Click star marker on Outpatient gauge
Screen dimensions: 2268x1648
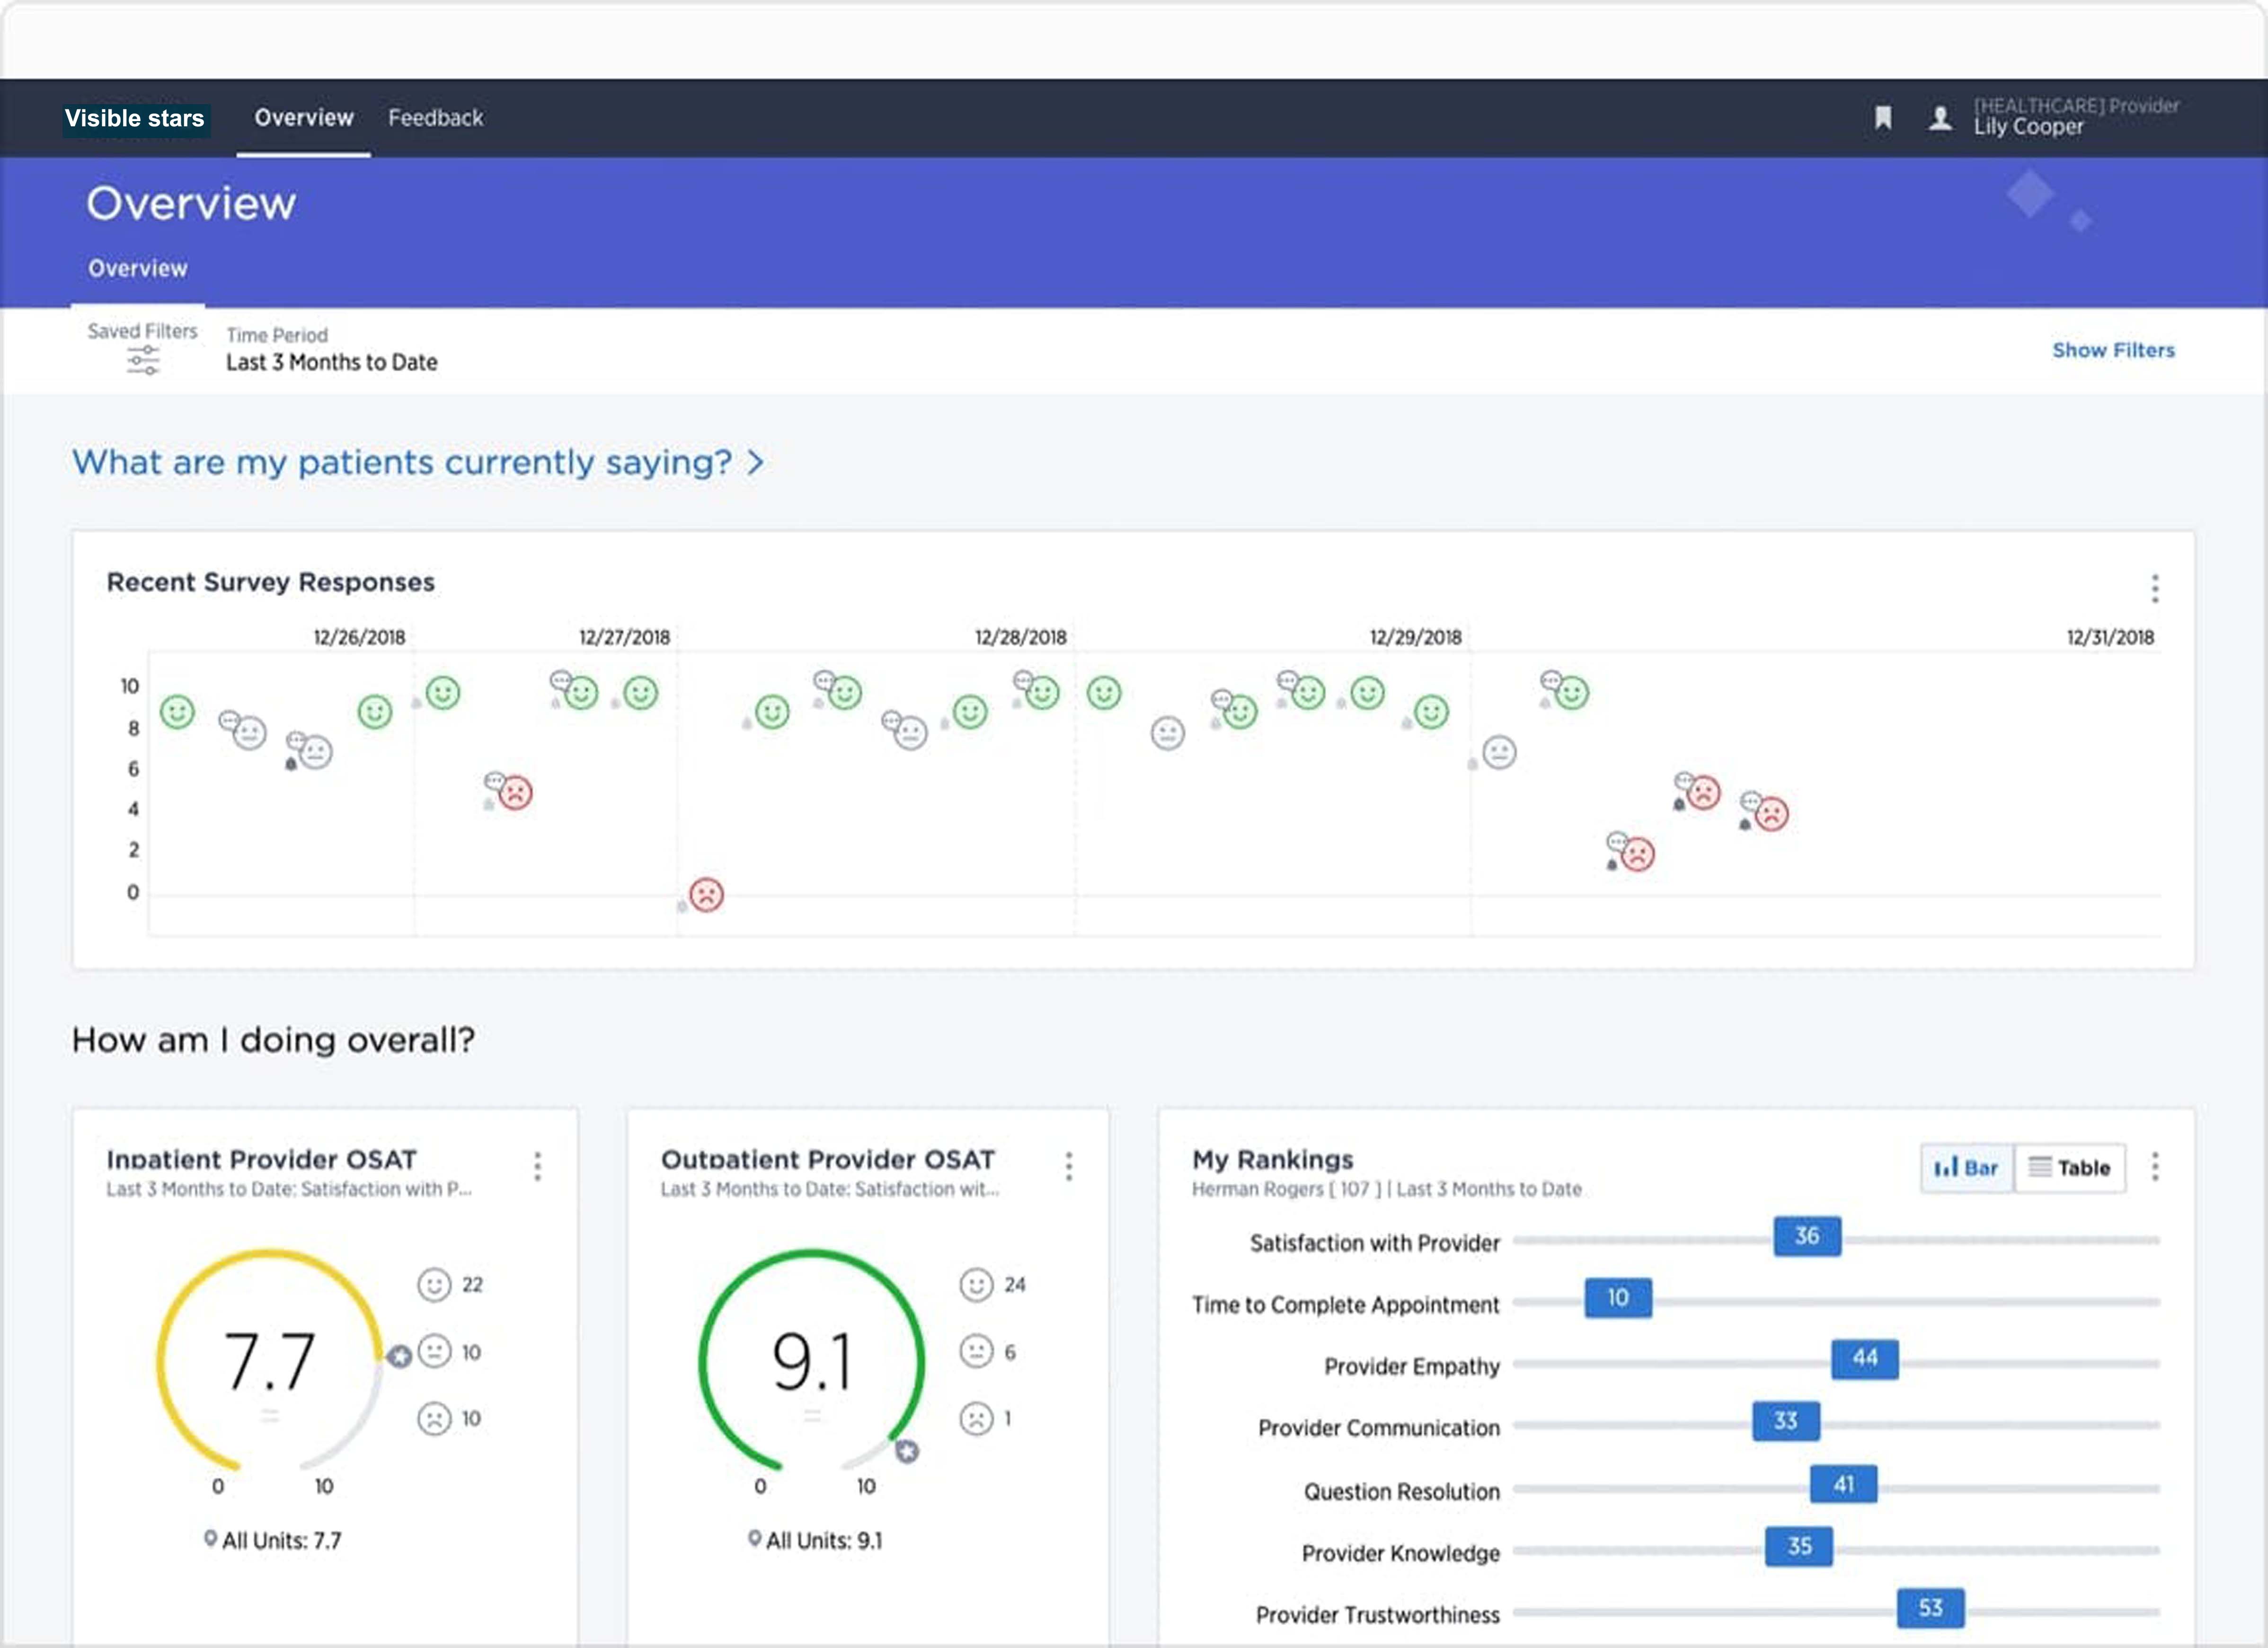907,1451
